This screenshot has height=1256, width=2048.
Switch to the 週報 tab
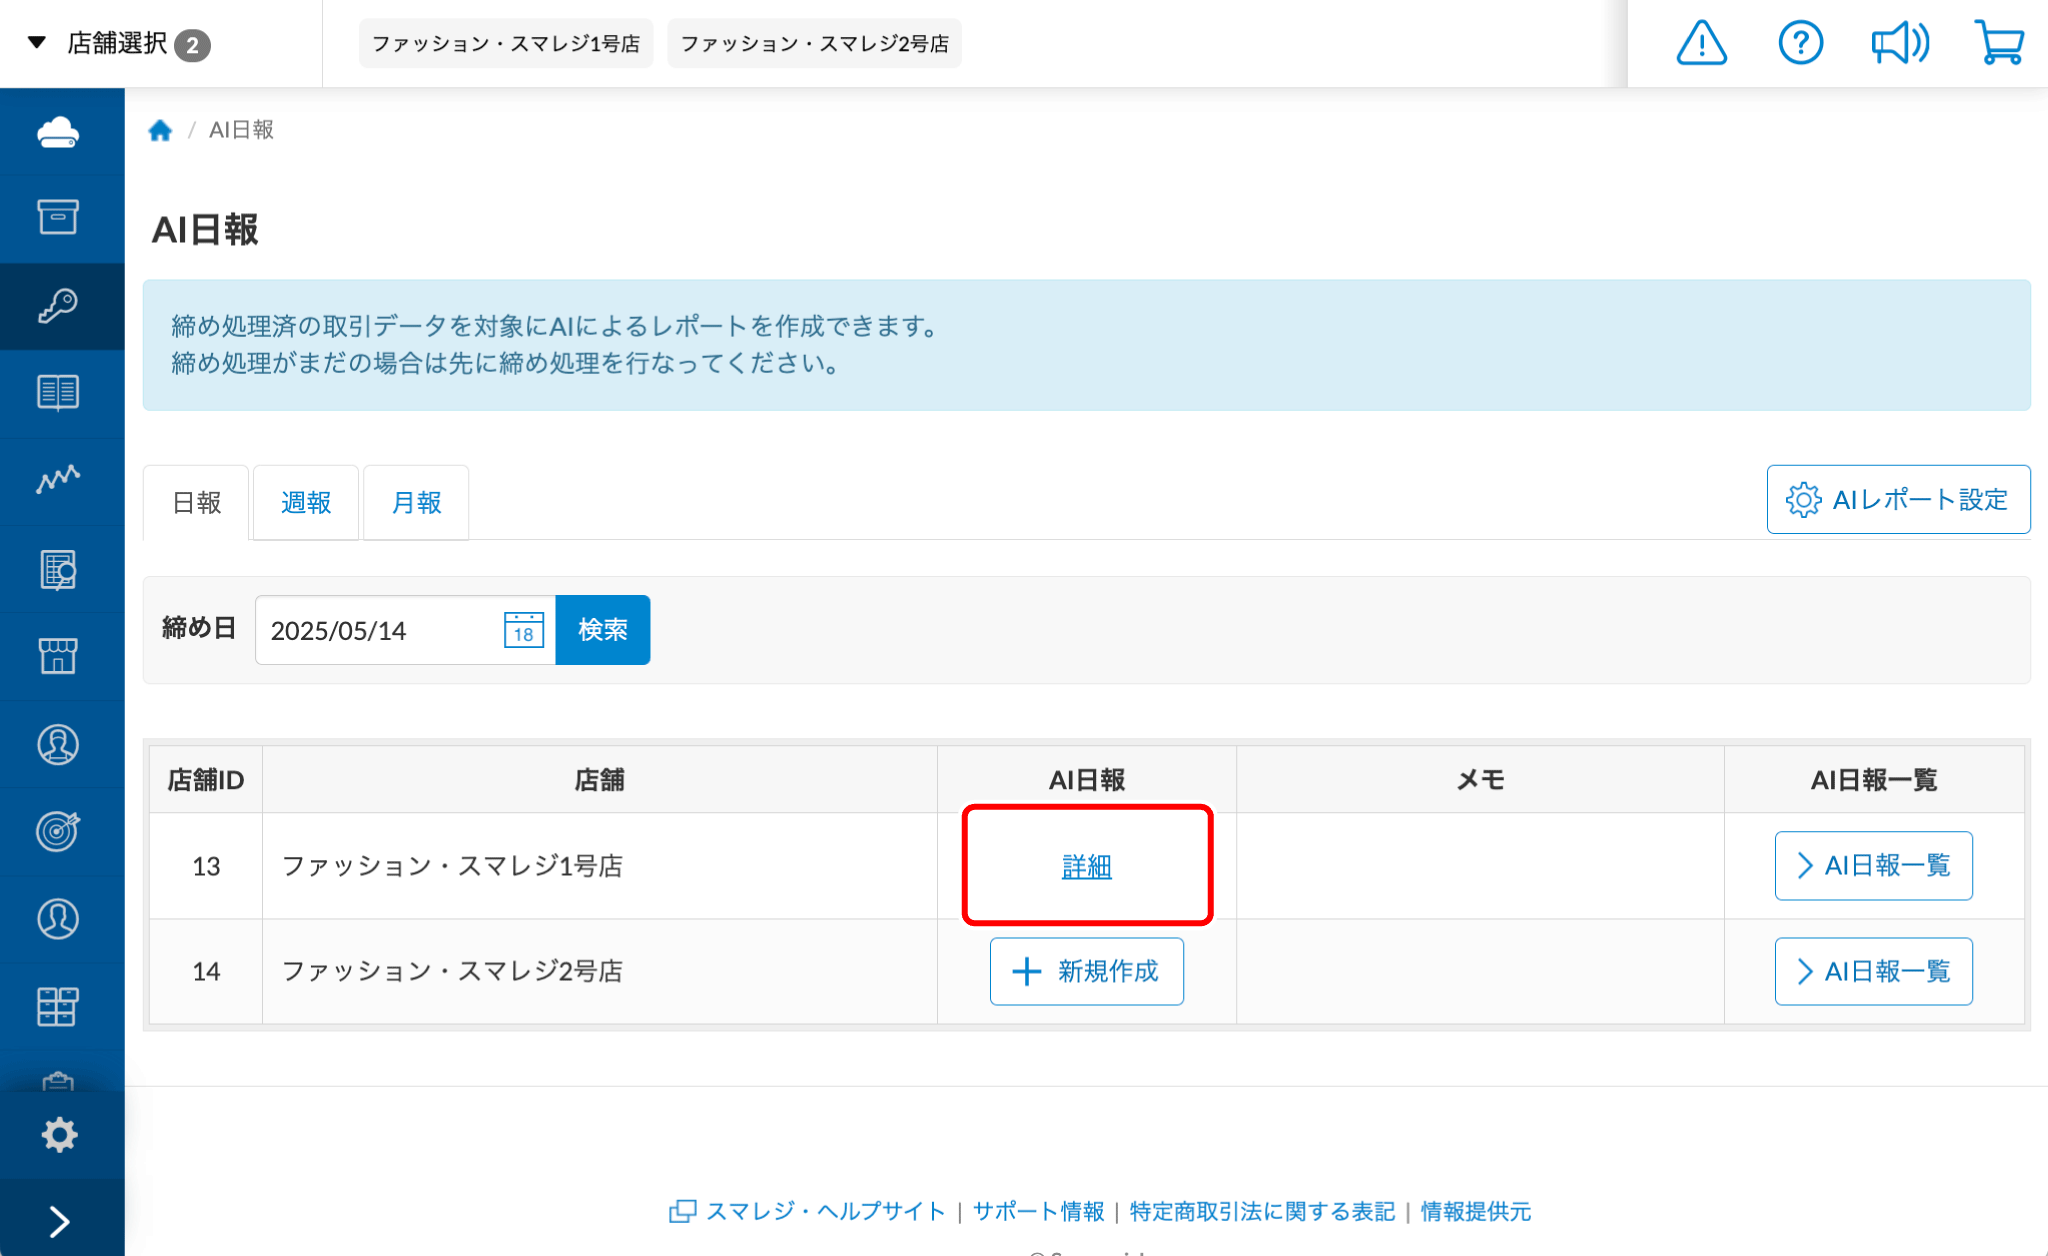pos(305,502)
